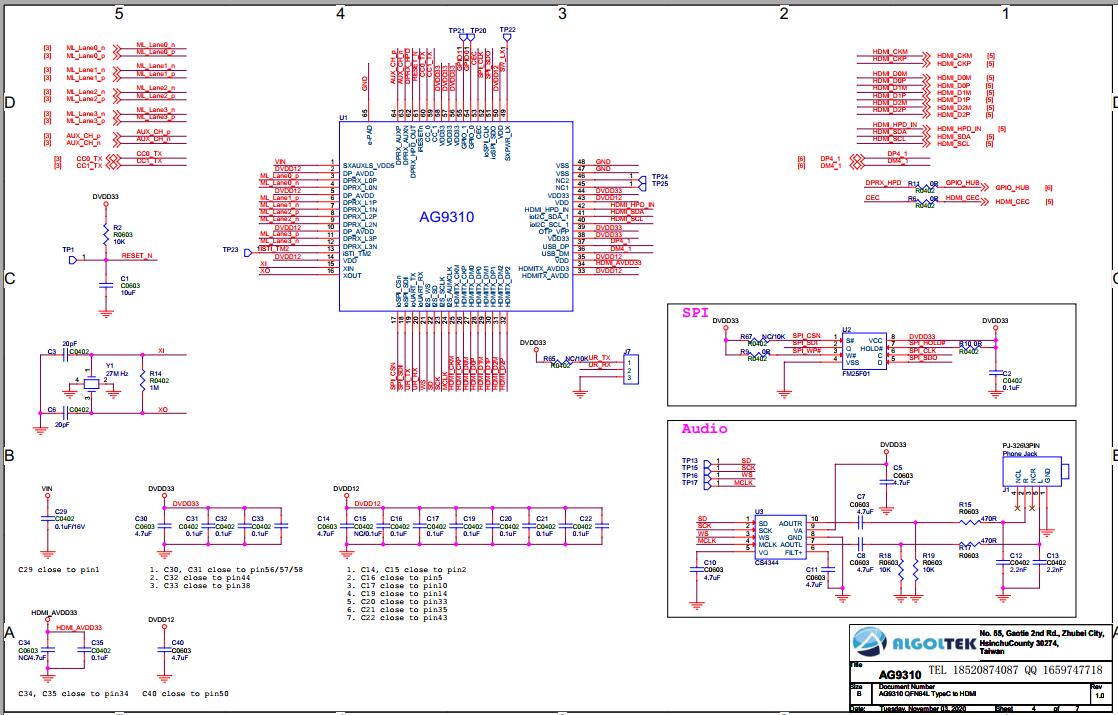This screenshot has width=1118, height=715.
Task: Select the TP24 test point label
Action: pos(660,177)
